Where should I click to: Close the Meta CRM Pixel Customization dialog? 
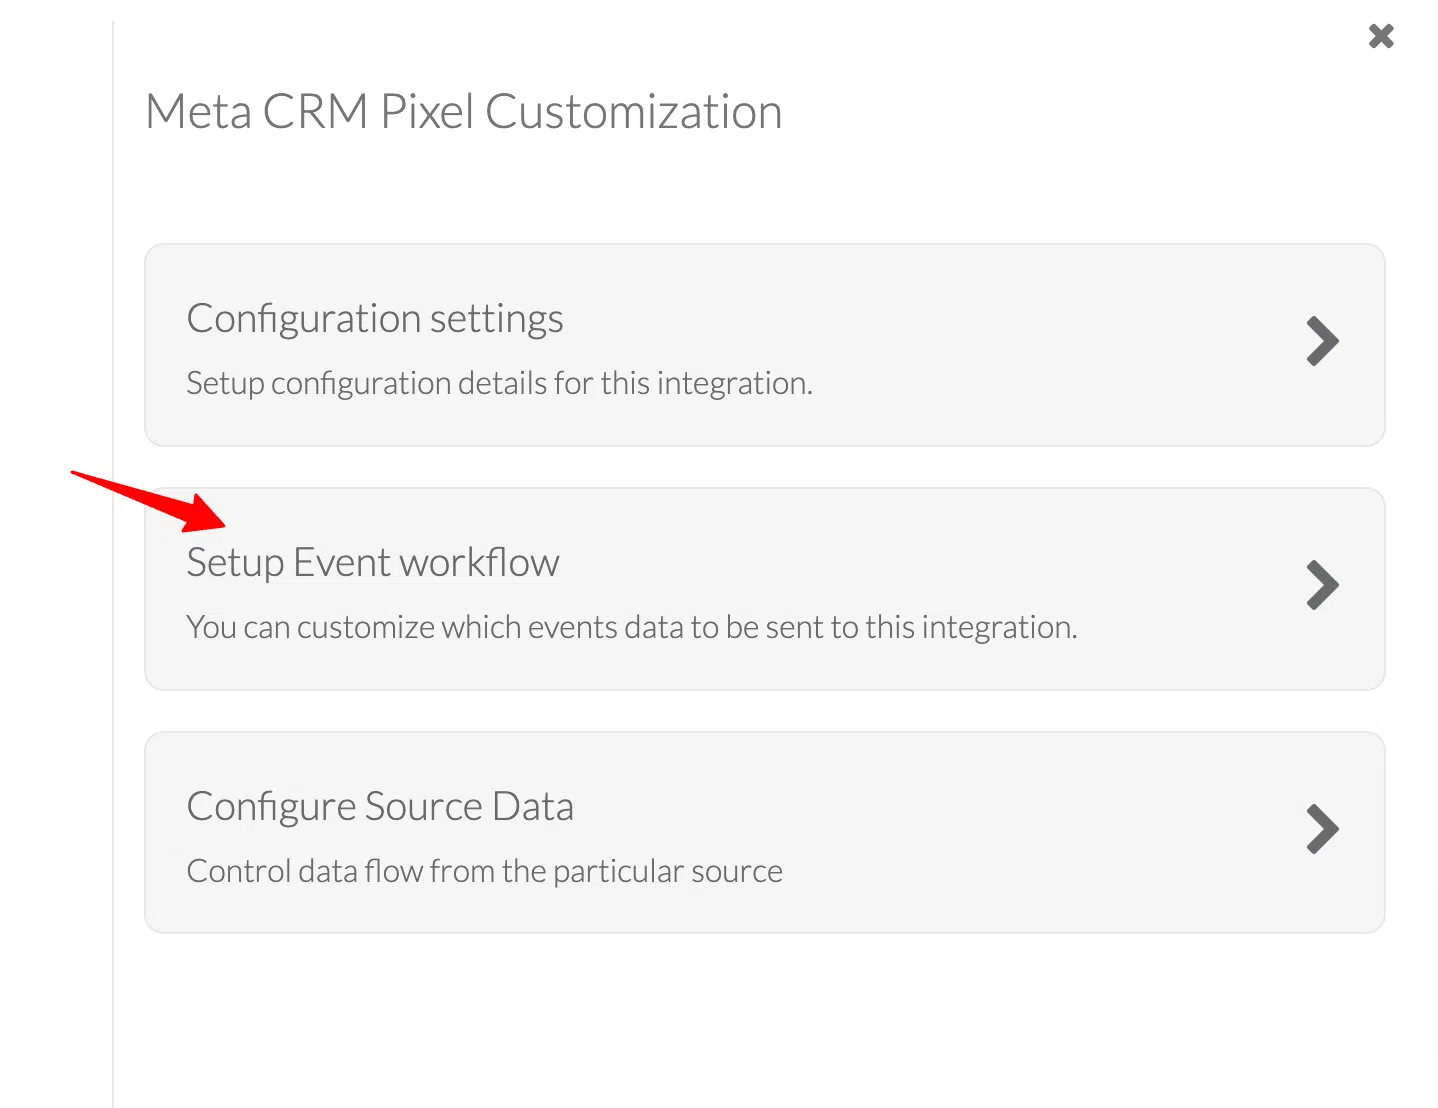[x=1381, y=37]
